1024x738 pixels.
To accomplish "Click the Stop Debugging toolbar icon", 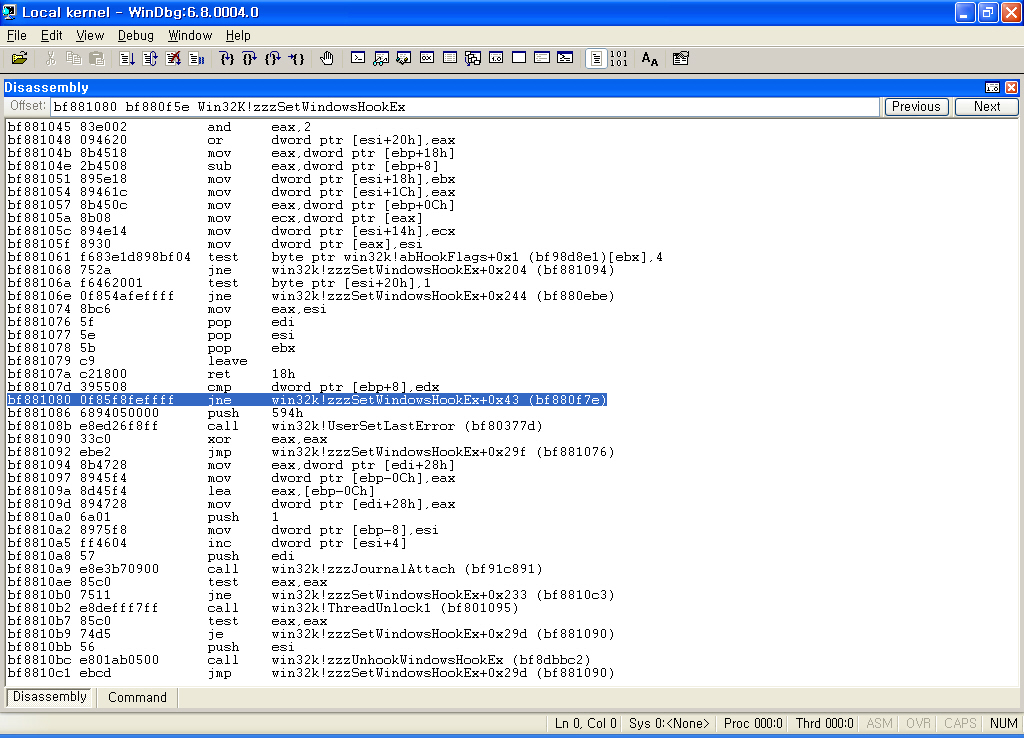I will 173,59.
